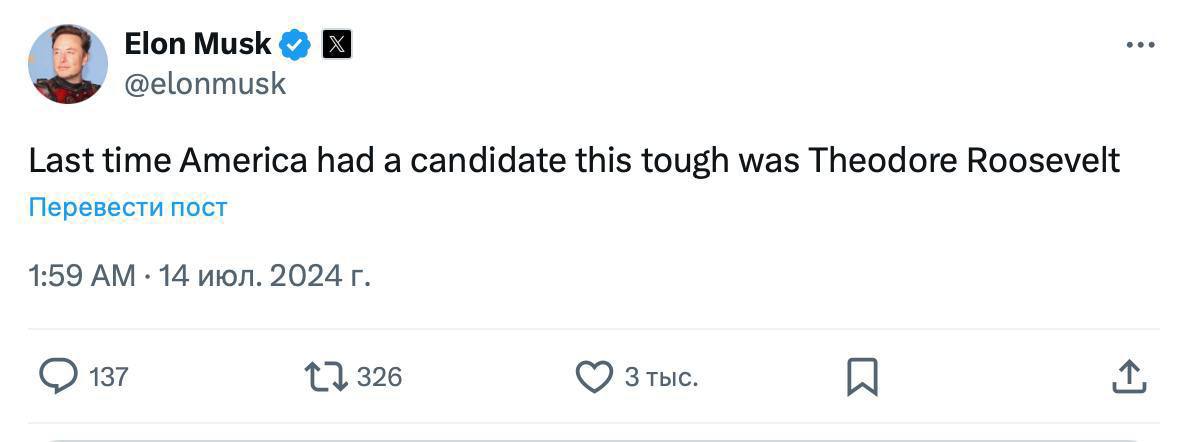Viewport: 1186px width, 442px height.
Task: Click the repost arrows icon
Action: [326, 377]
